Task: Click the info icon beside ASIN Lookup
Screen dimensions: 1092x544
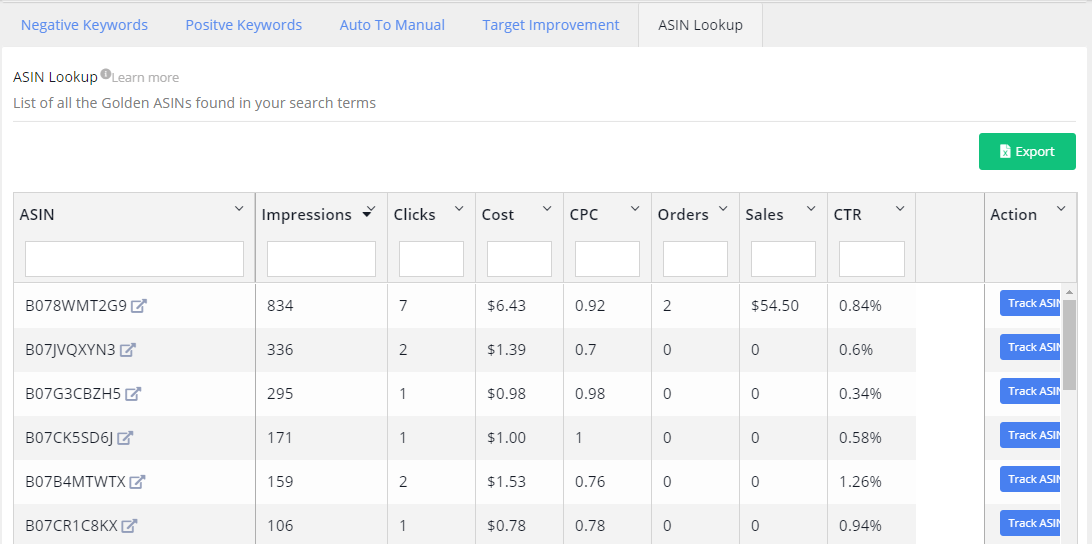Action: 105,74
